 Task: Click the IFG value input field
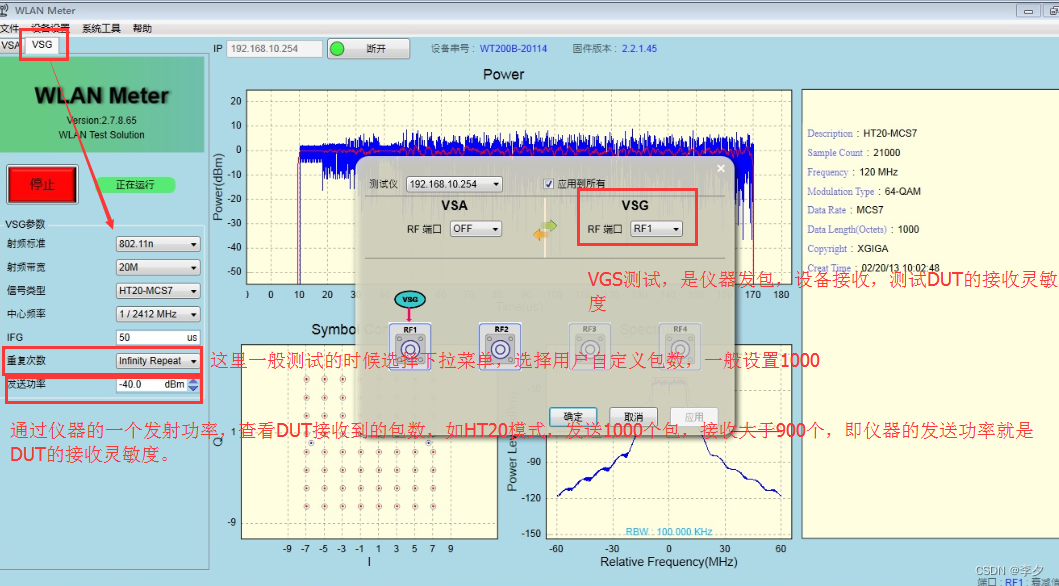(x=156, y=337)
